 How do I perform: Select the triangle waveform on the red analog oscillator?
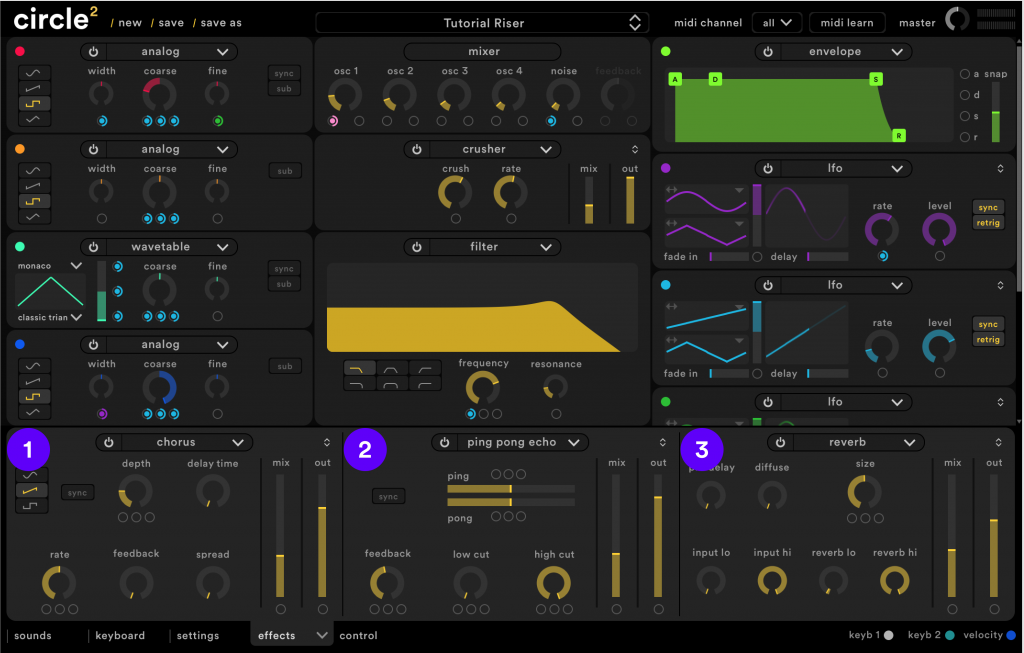[x=33, y=119]
